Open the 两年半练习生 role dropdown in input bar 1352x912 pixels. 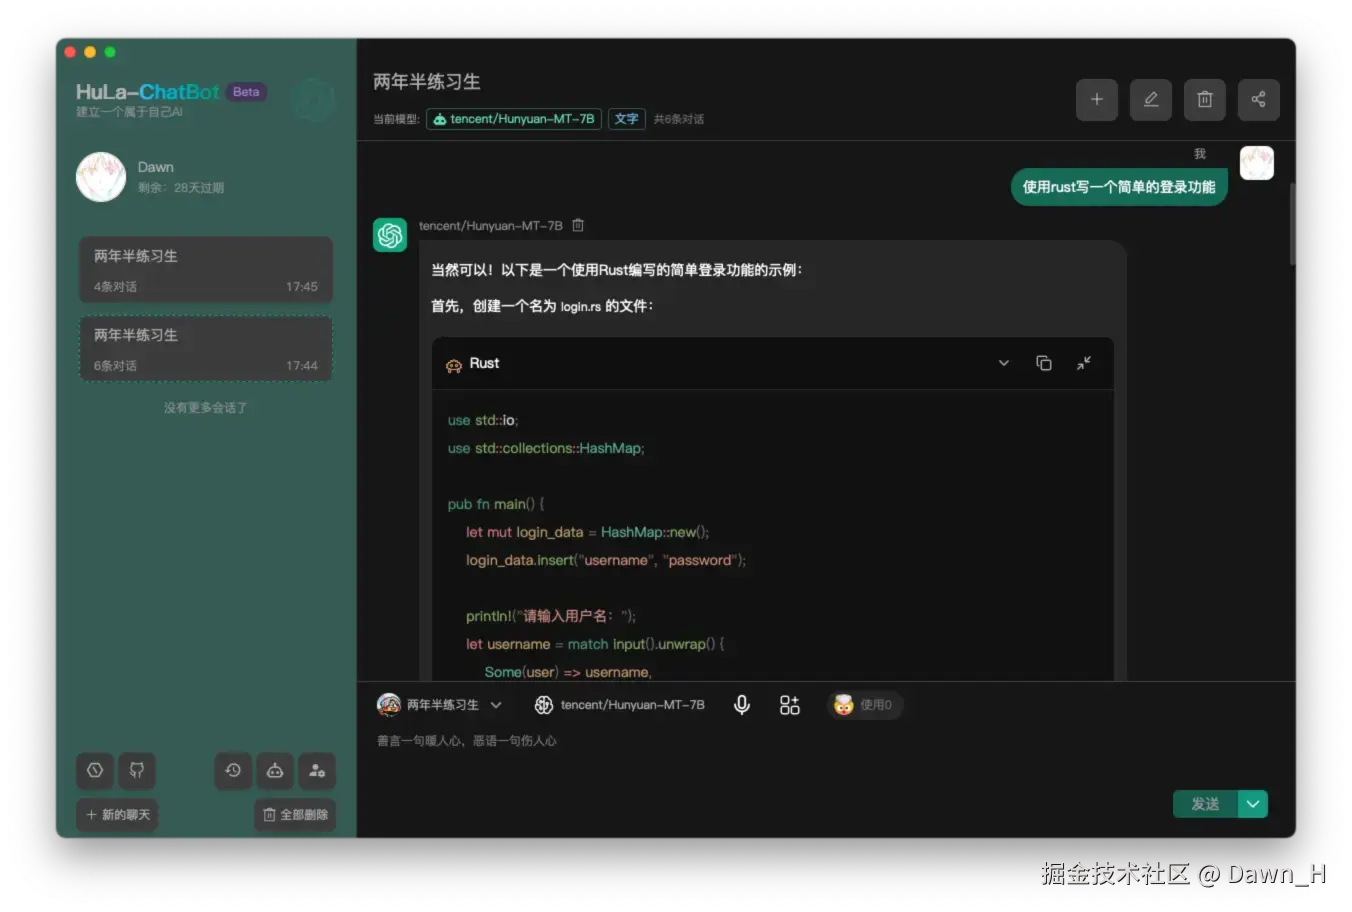[x=440, y=705]
